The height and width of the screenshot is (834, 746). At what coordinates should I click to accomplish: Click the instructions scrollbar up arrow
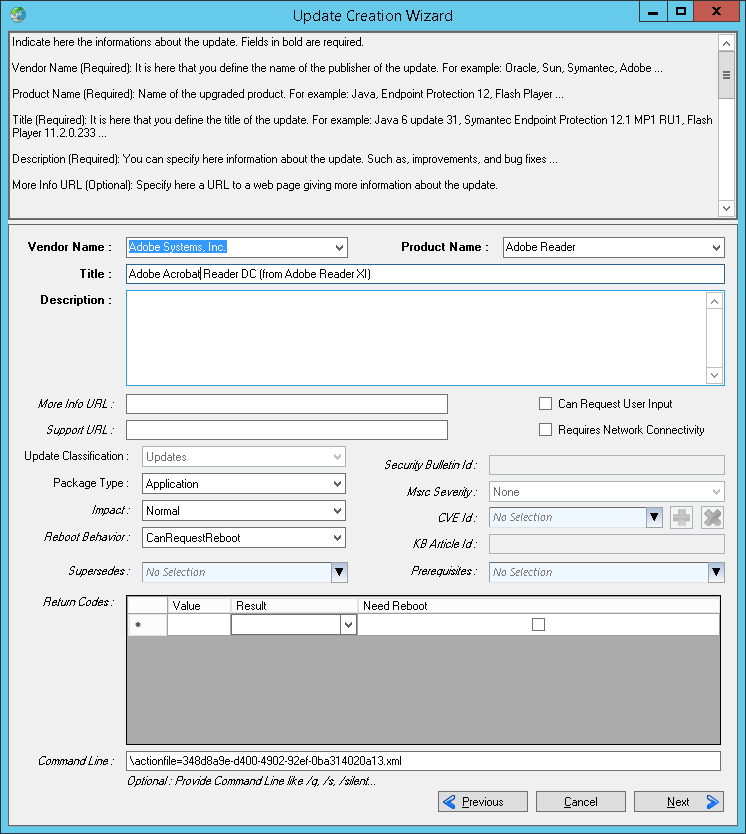click(x=726, y=43)
